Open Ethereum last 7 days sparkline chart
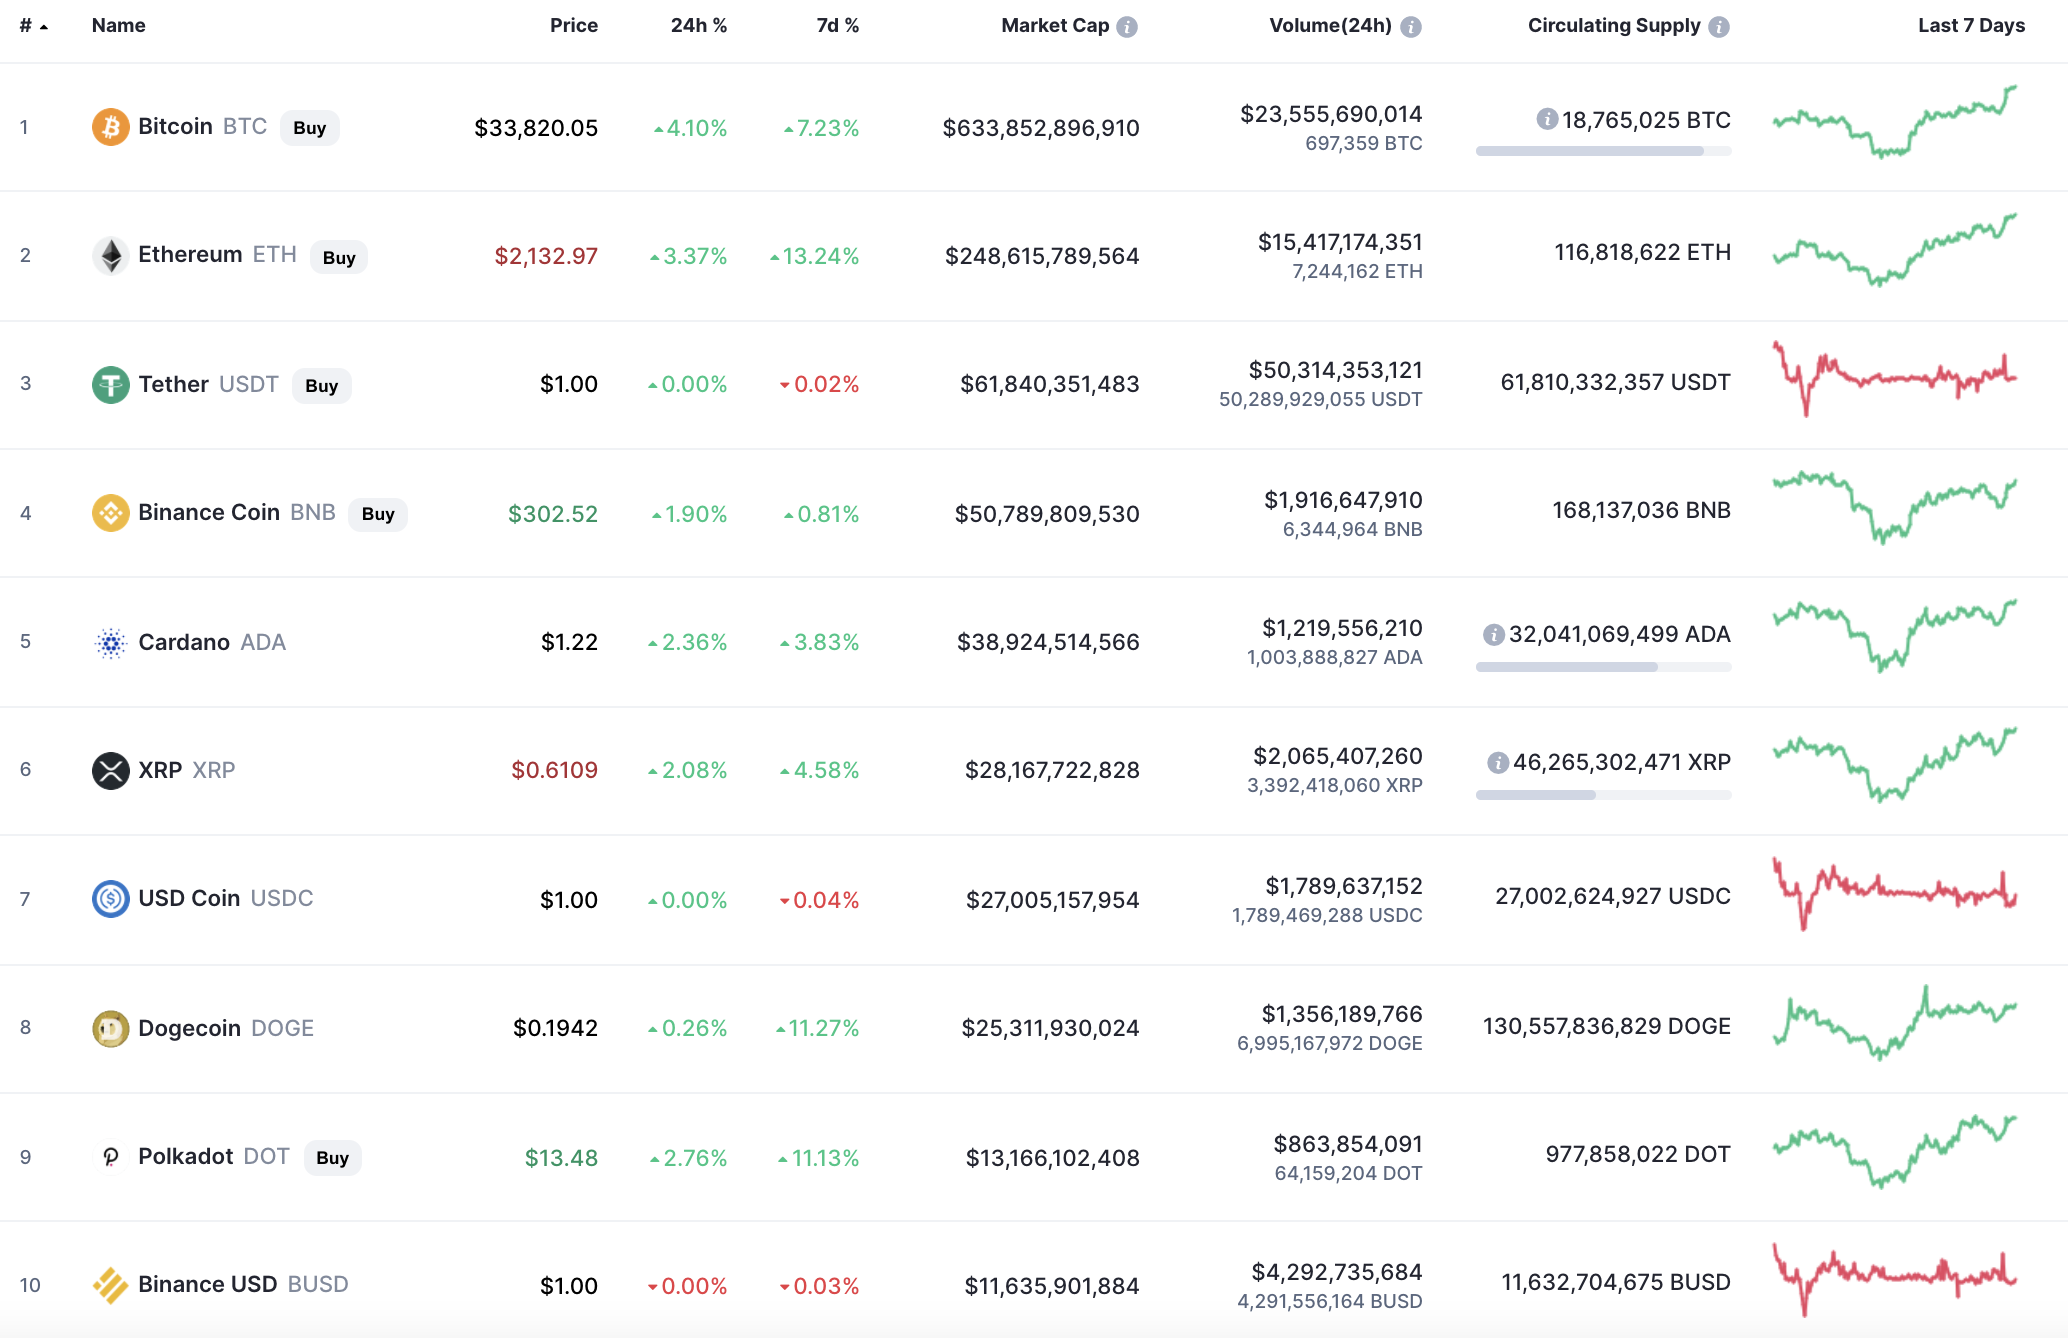Viewport: 2068px width, 1338px height. coord(1895,250)
